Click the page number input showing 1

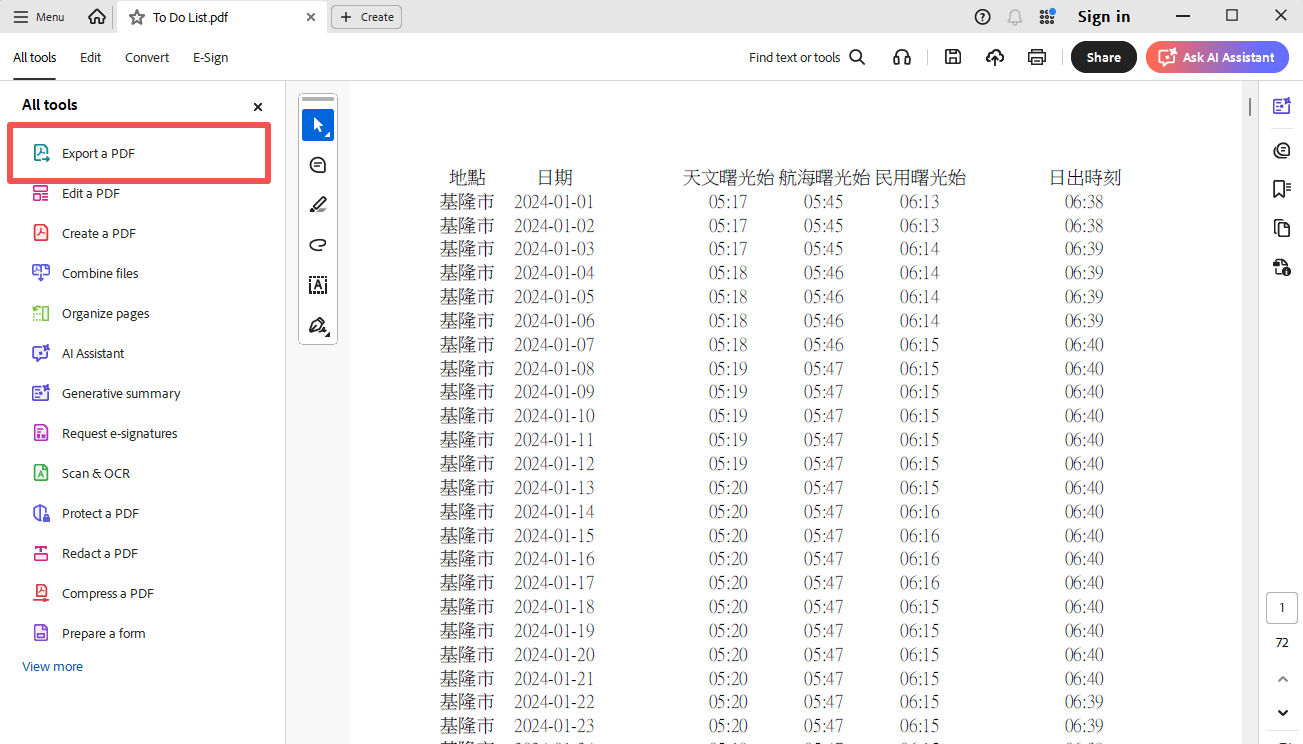1281,607
